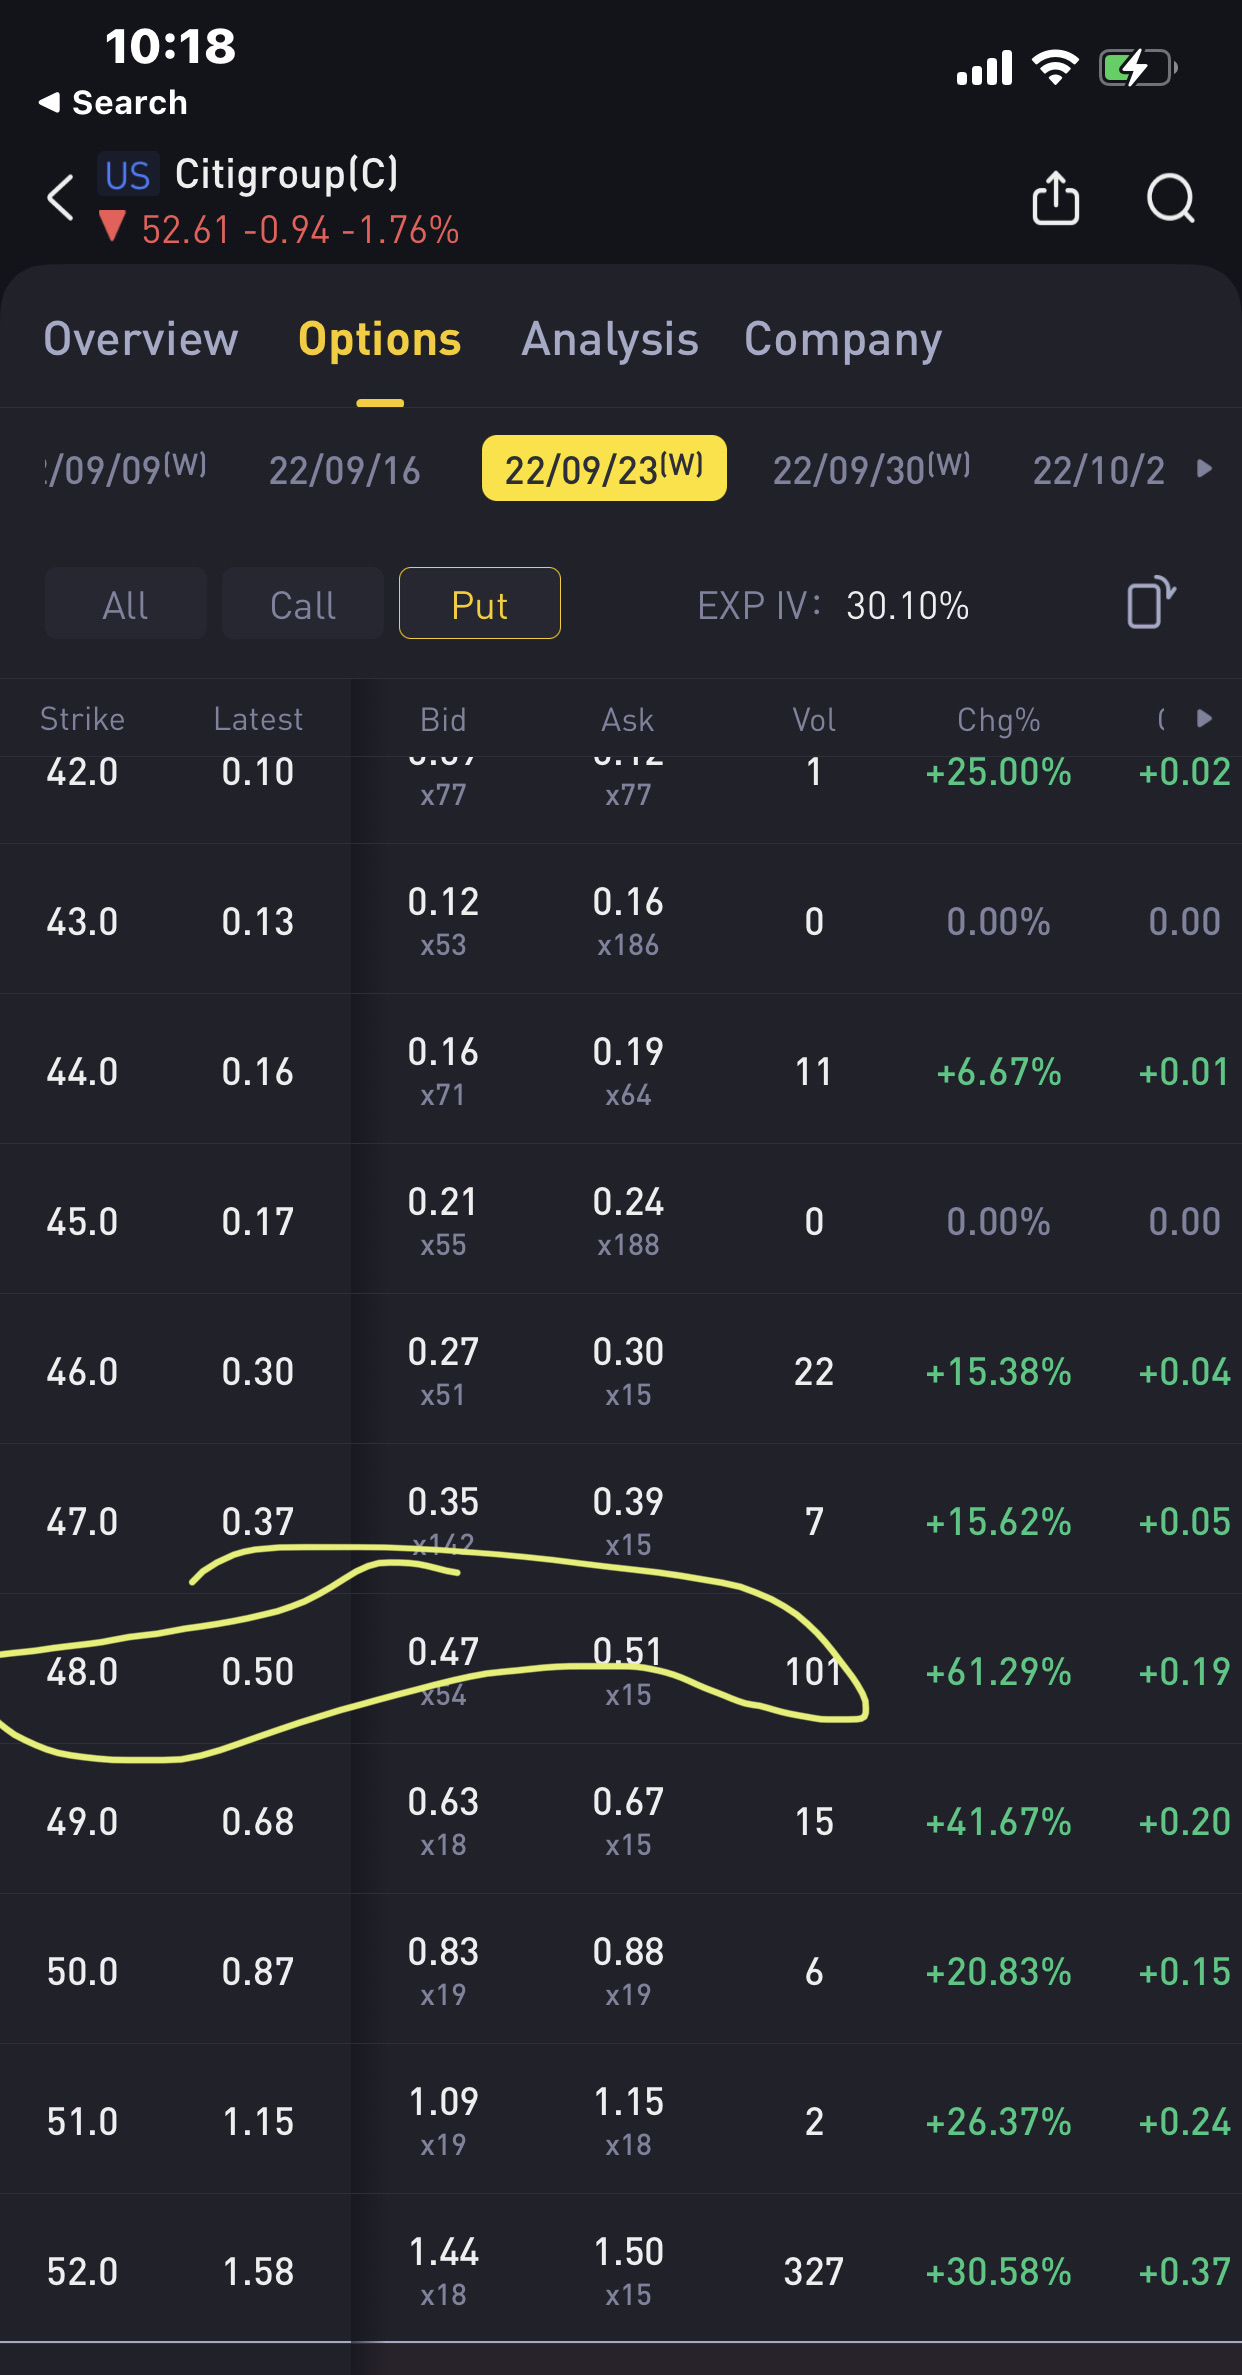Choose the 22/09/30 weekly expiry date
Image resolution: width=1242 pixels, height=2375 pixels.
pos(871,469)
